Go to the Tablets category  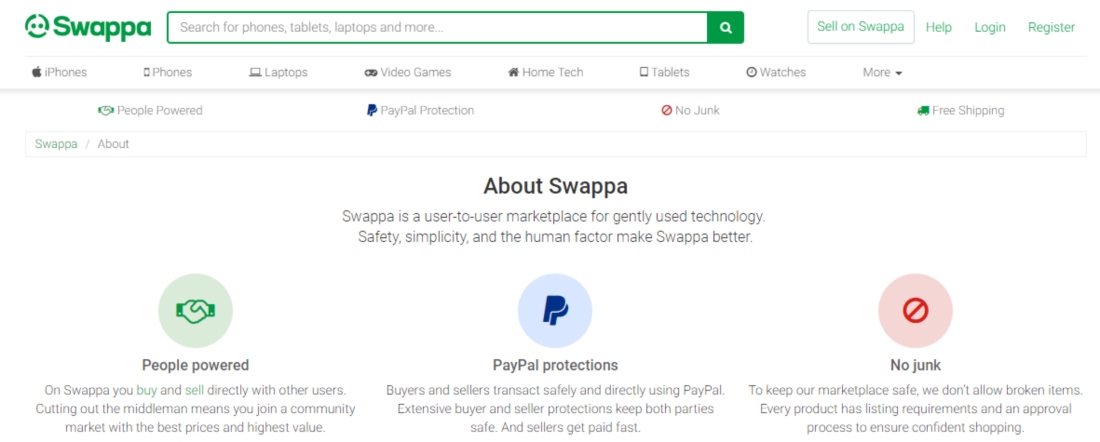[x=664, y=72]
